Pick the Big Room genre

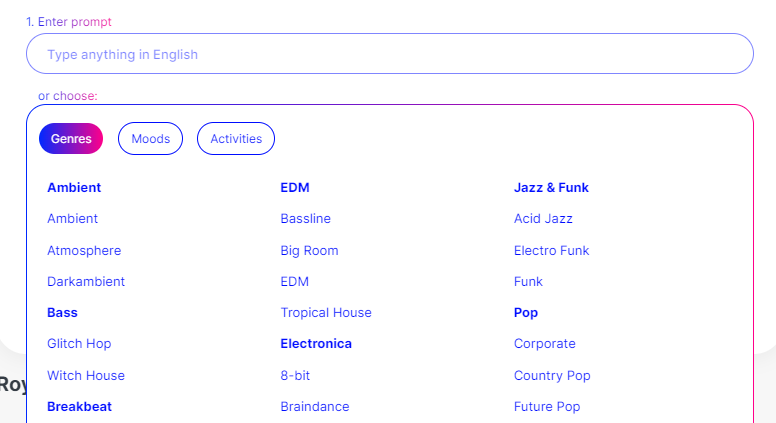tap(309, 250)
